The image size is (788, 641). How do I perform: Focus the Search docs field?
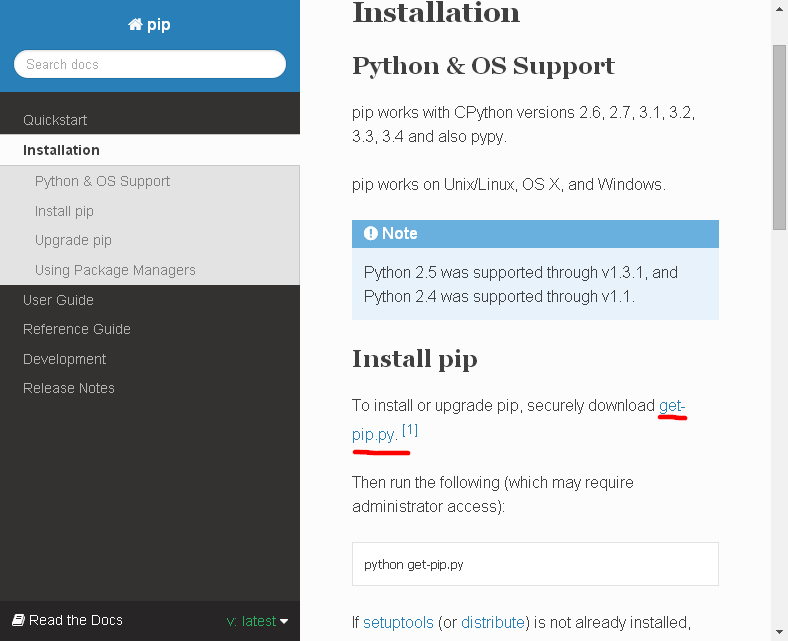click(x=150, y=64)
